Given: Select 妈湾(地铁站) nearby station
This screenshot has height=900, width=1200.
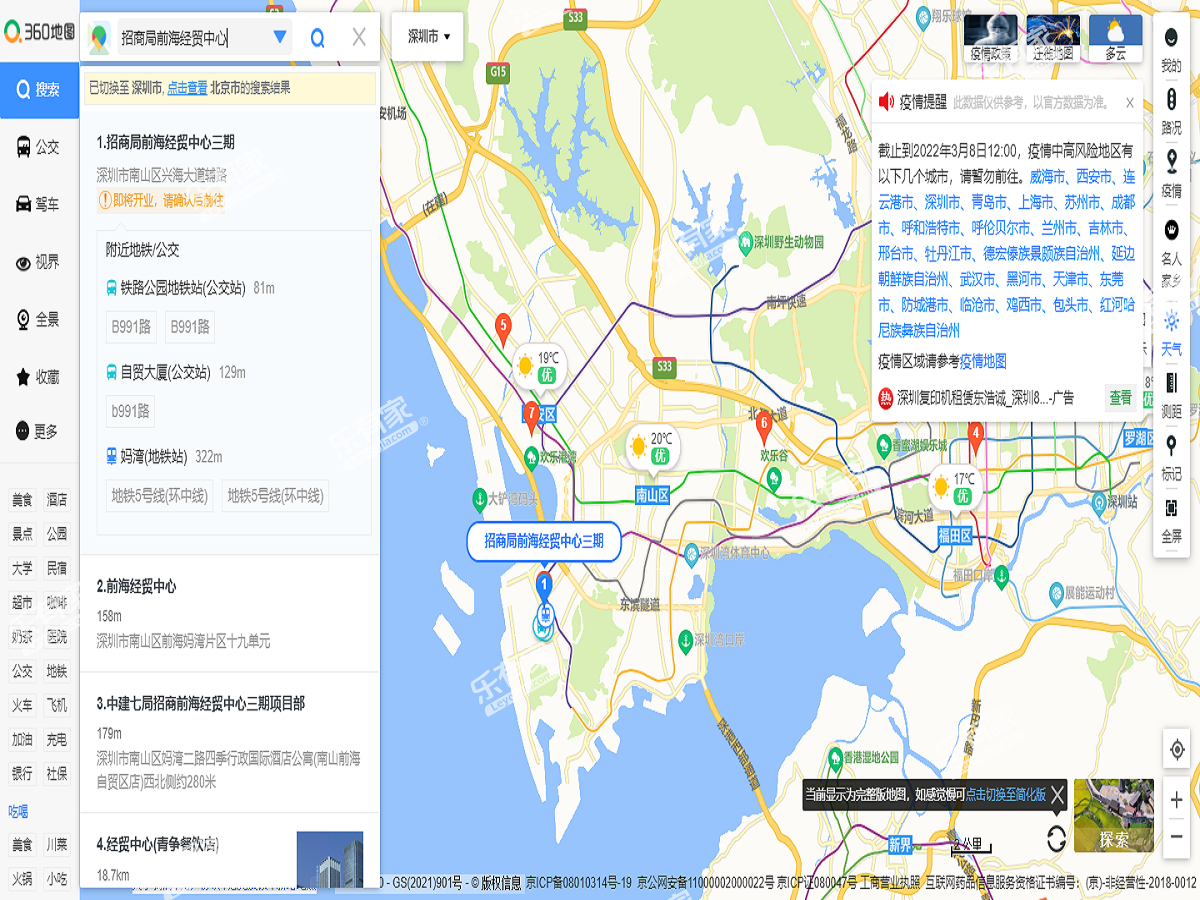Looking at the screenshot, I should coord(154,457).
